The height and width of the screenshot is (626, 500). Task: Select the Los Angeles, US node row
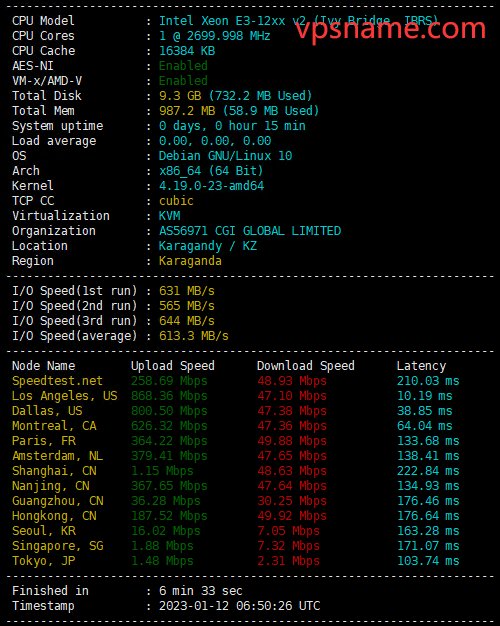coord(236,396)
